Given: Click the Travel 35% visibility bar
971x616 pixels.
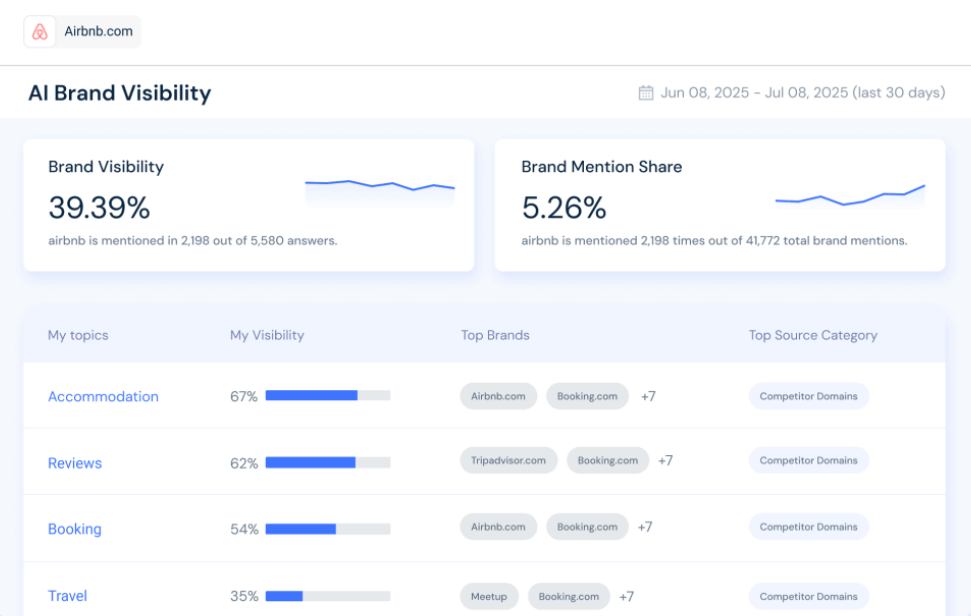Looking at the screenshot, I should coord(327,596).
